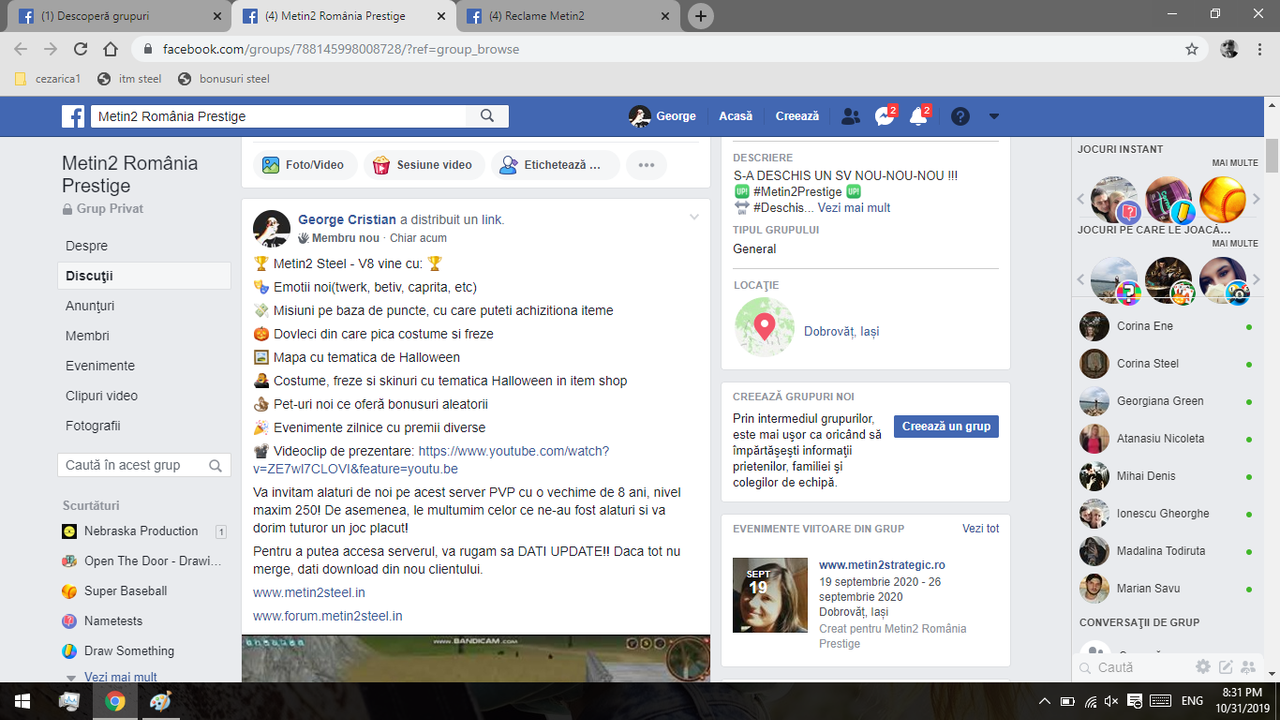Image resolution: width=1280 pixels, height=720 pixels.
Task: Open the Messenger messages icon
Action: (x=884, y=116)
